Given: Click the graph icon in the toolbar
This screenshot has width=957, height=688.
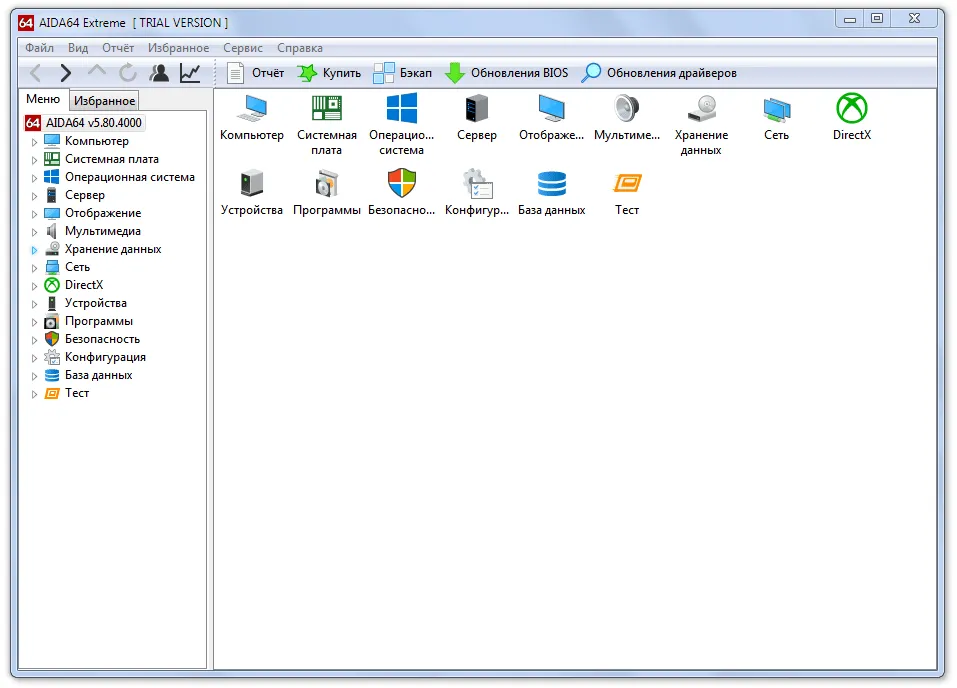Looking at the screenshot, I should [x=190, y=73].
